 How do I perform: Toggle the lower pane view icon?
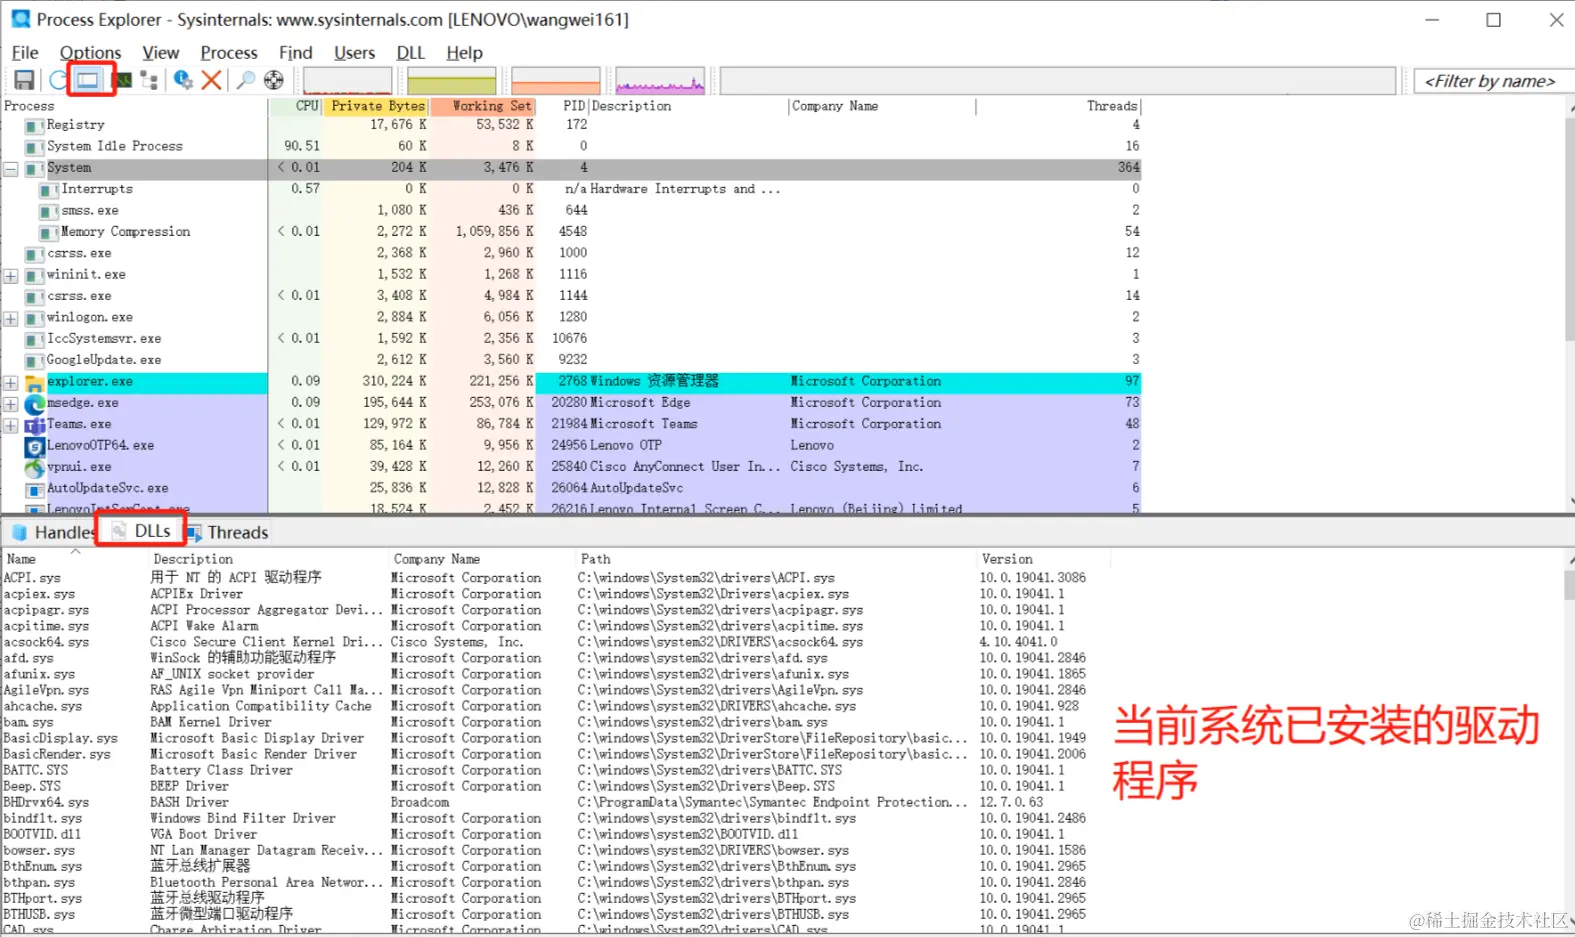click(x=89, y=80)
